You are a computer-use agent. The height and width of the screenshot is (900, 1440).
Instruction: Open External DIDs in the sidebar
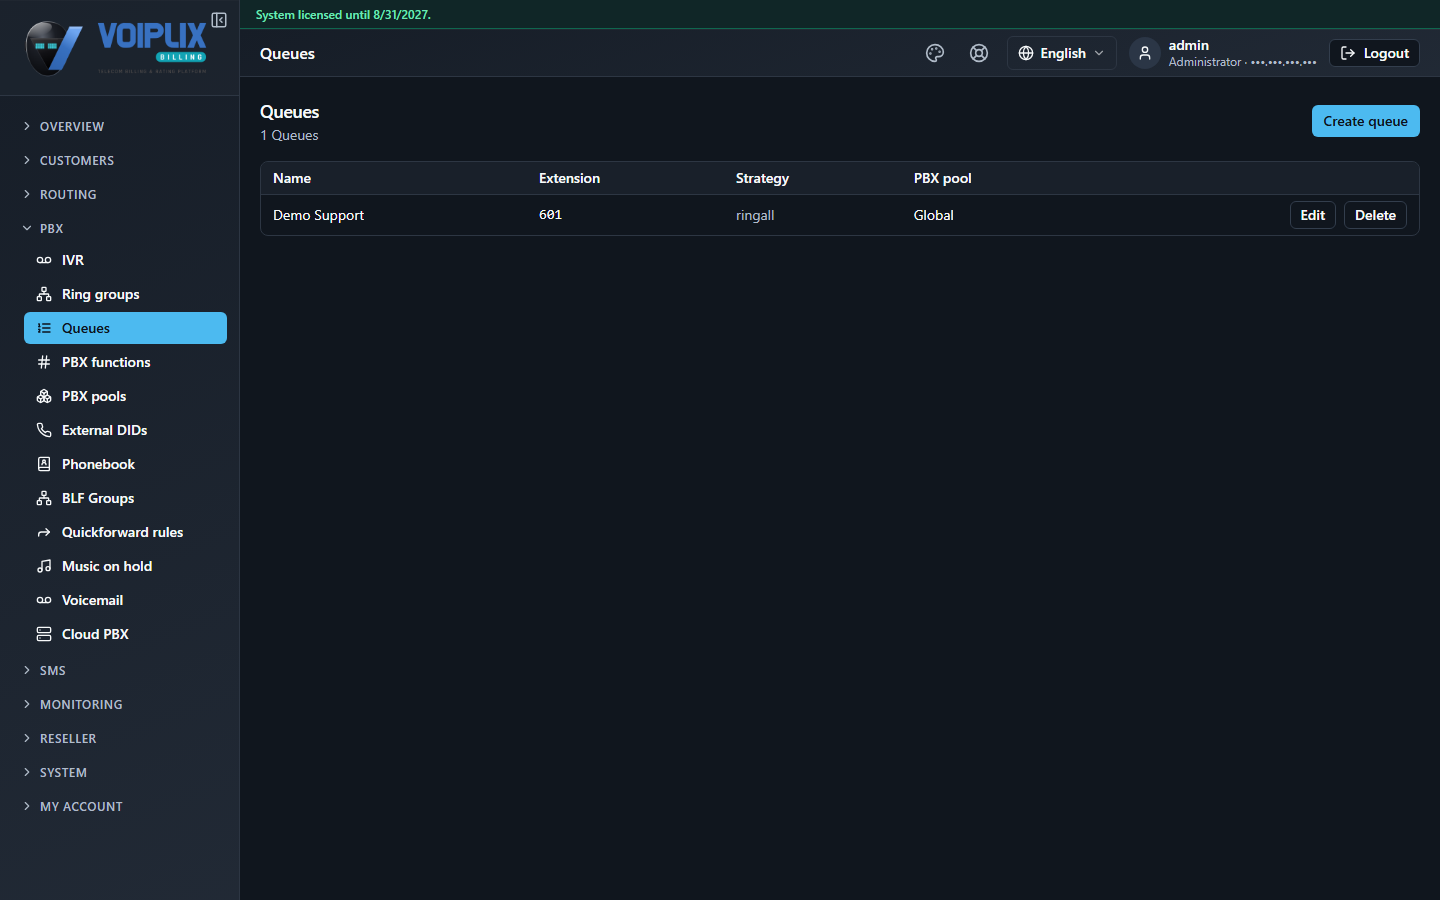pyautogui.click(x=125, y=430)
